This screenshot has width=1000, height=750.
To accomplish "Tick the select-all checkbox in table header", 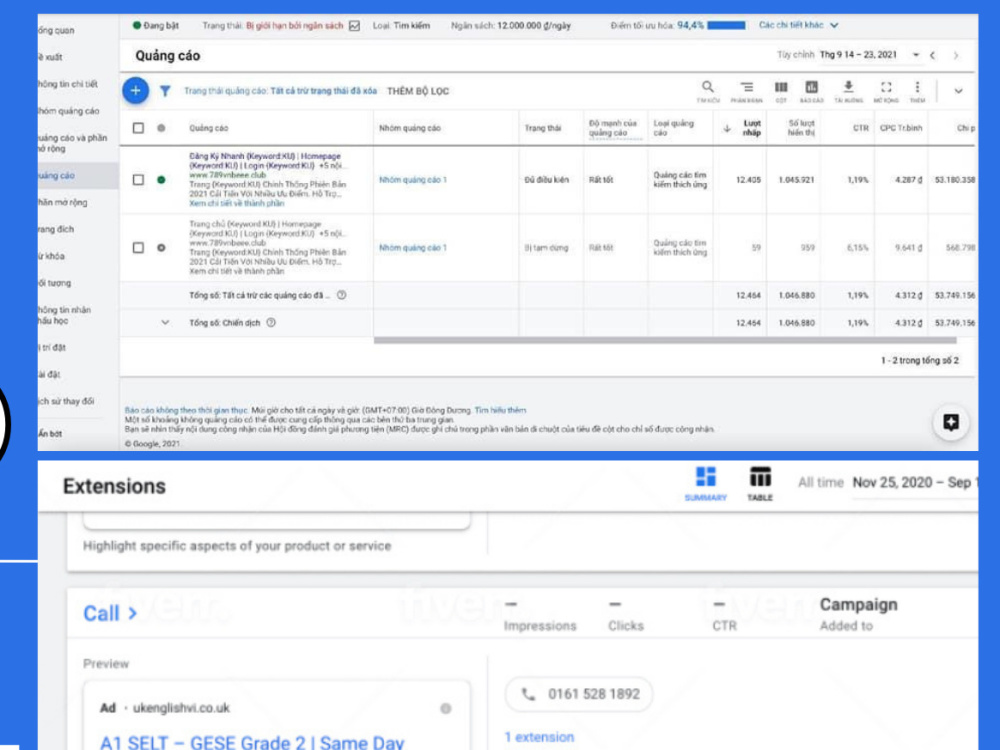I will pyautogui.click(x=138, y=128).
